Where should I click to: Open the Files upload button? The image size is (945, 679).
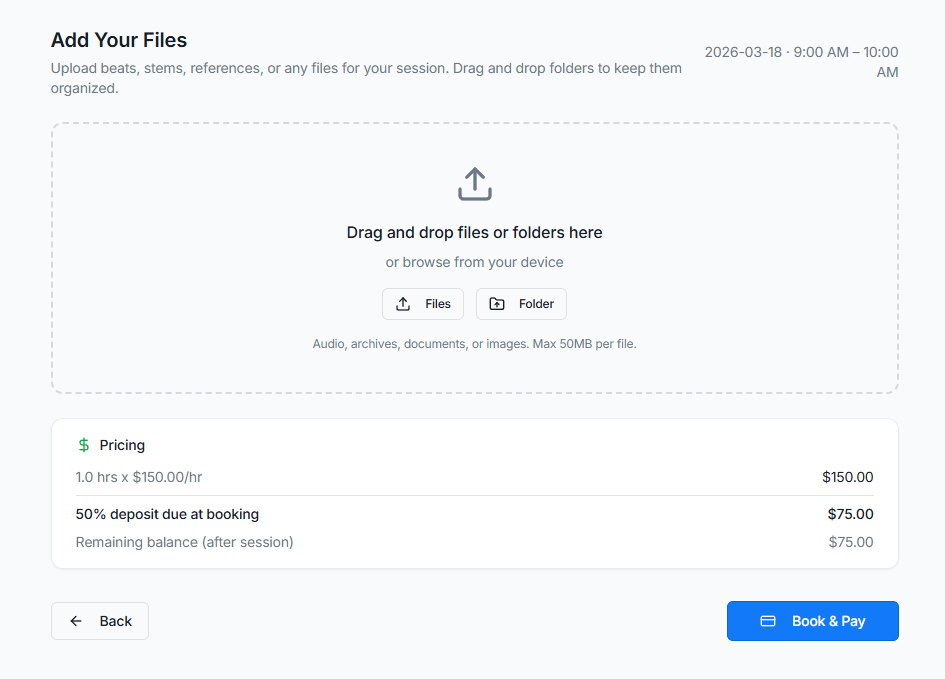422,304
